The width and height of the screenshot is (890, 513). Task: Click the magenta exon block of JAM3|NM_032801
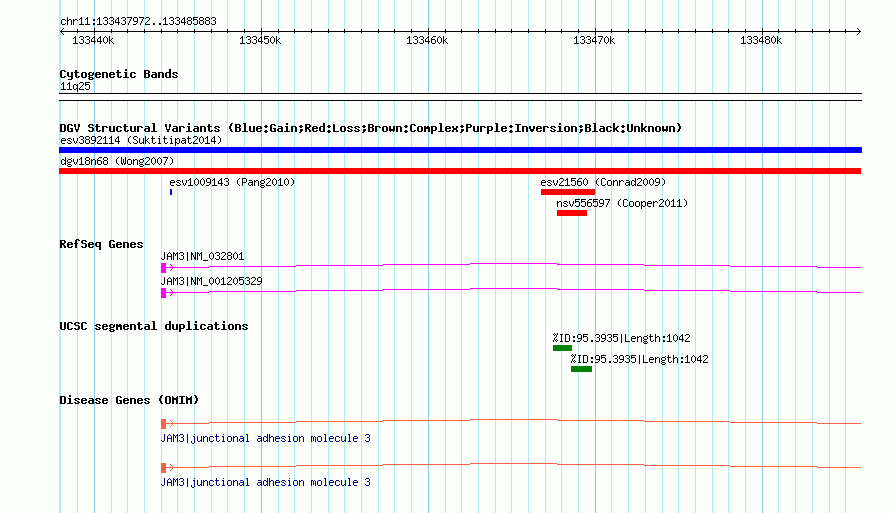point(163,267)
